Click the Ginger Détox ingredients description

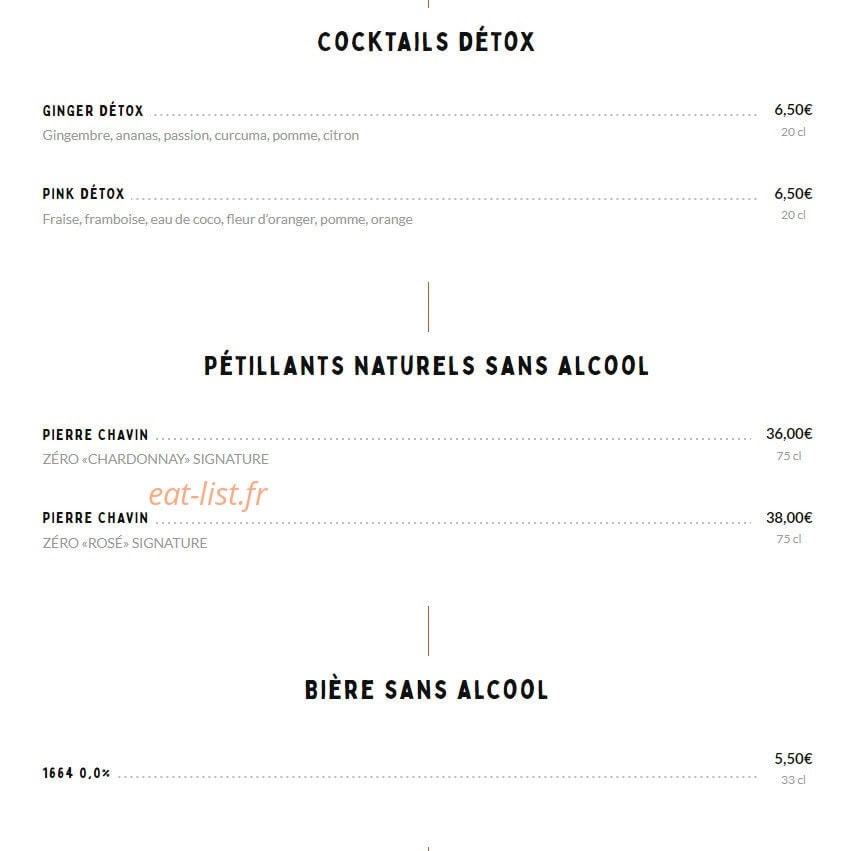[x=201, y=135]
